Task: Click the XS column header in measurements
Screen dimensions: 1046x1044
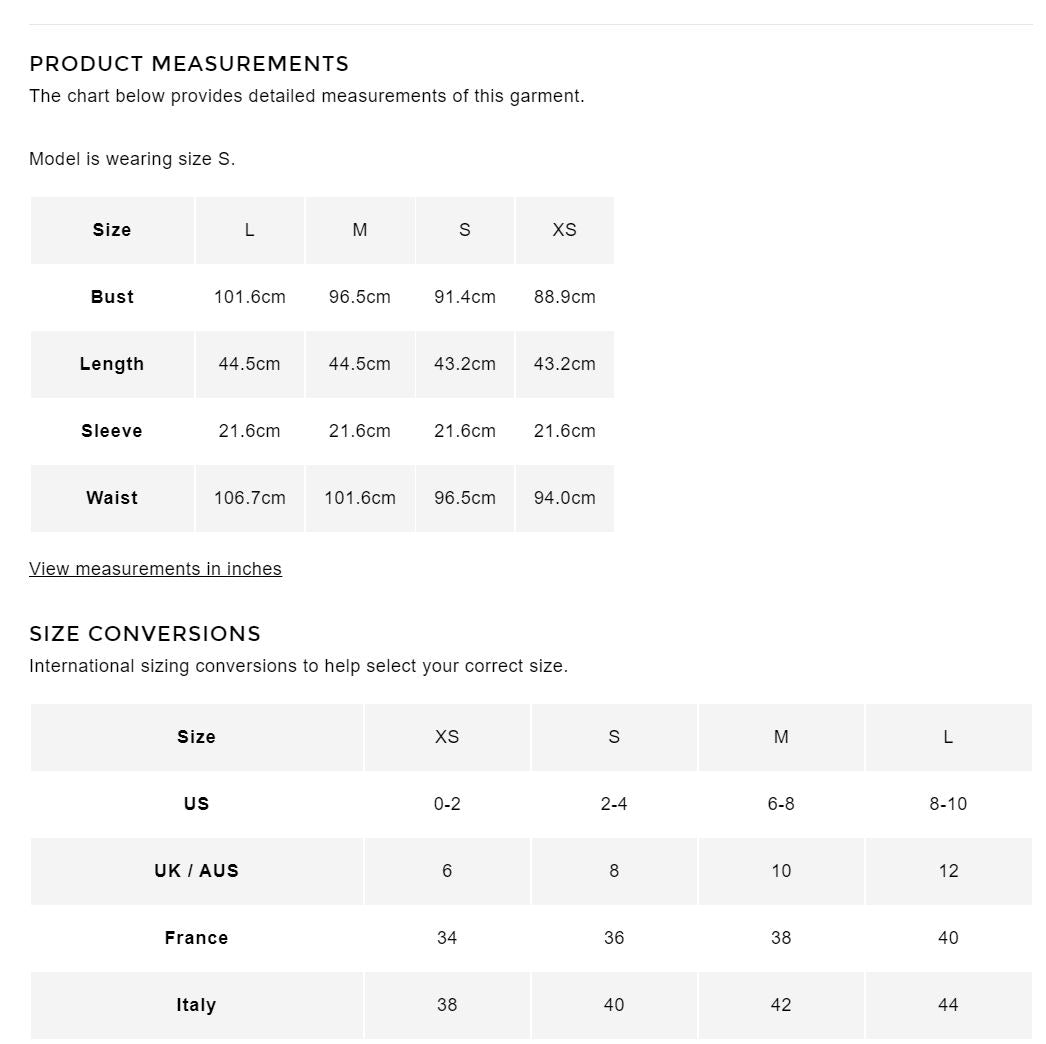Action: 564,230
